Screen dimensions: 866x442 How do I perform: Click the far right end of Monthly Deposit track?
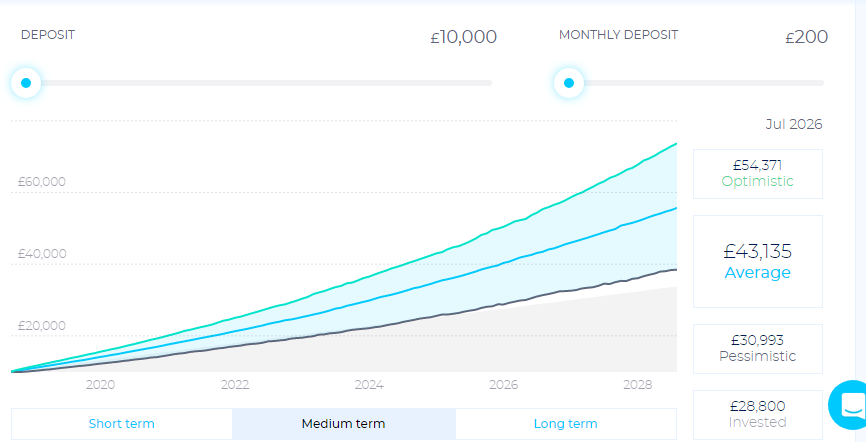(x=821, y=83)
